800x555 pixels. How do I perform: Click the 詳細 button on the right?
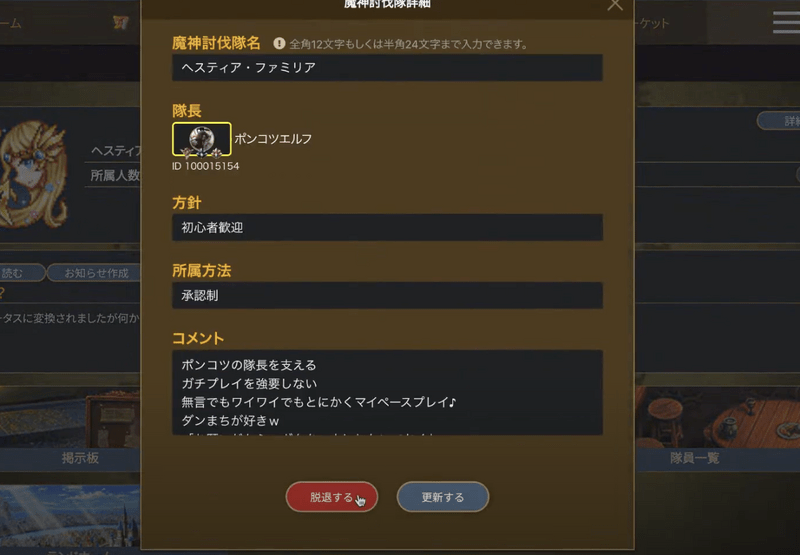(x=779, y=121)
